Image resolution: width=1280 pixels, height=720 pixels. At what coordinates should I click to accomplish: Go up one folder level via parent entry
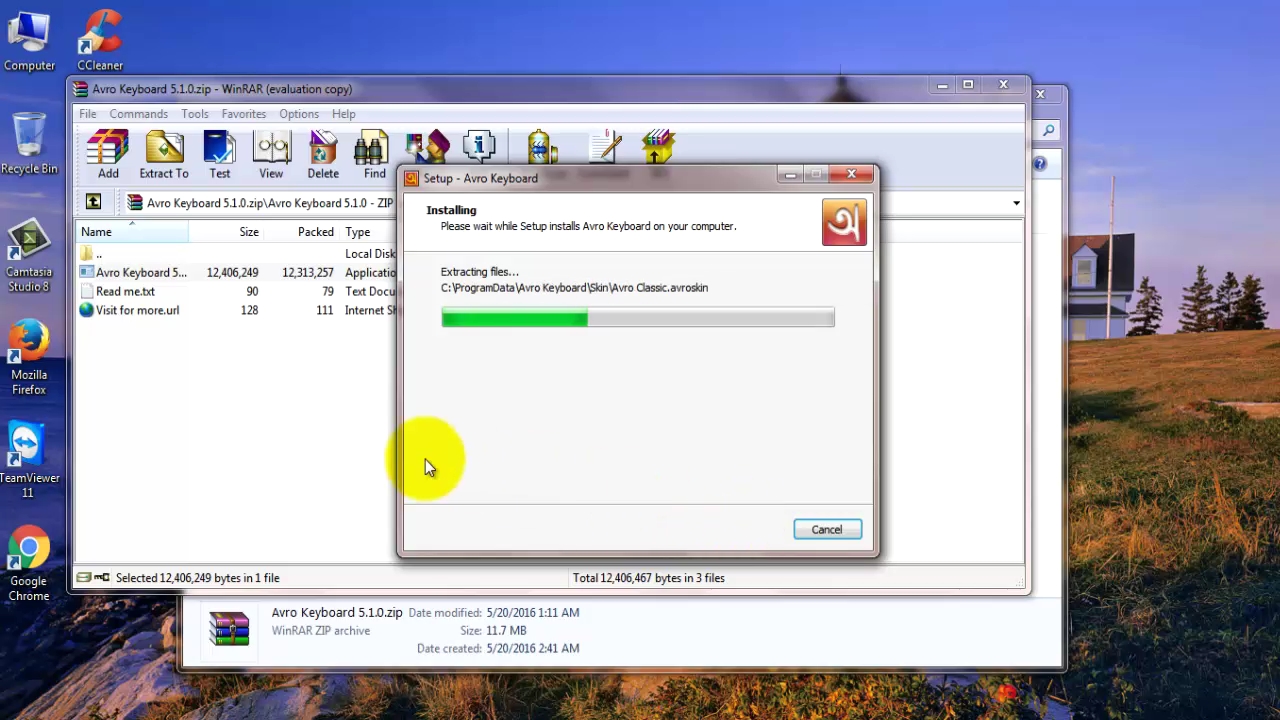pos(99,253)
